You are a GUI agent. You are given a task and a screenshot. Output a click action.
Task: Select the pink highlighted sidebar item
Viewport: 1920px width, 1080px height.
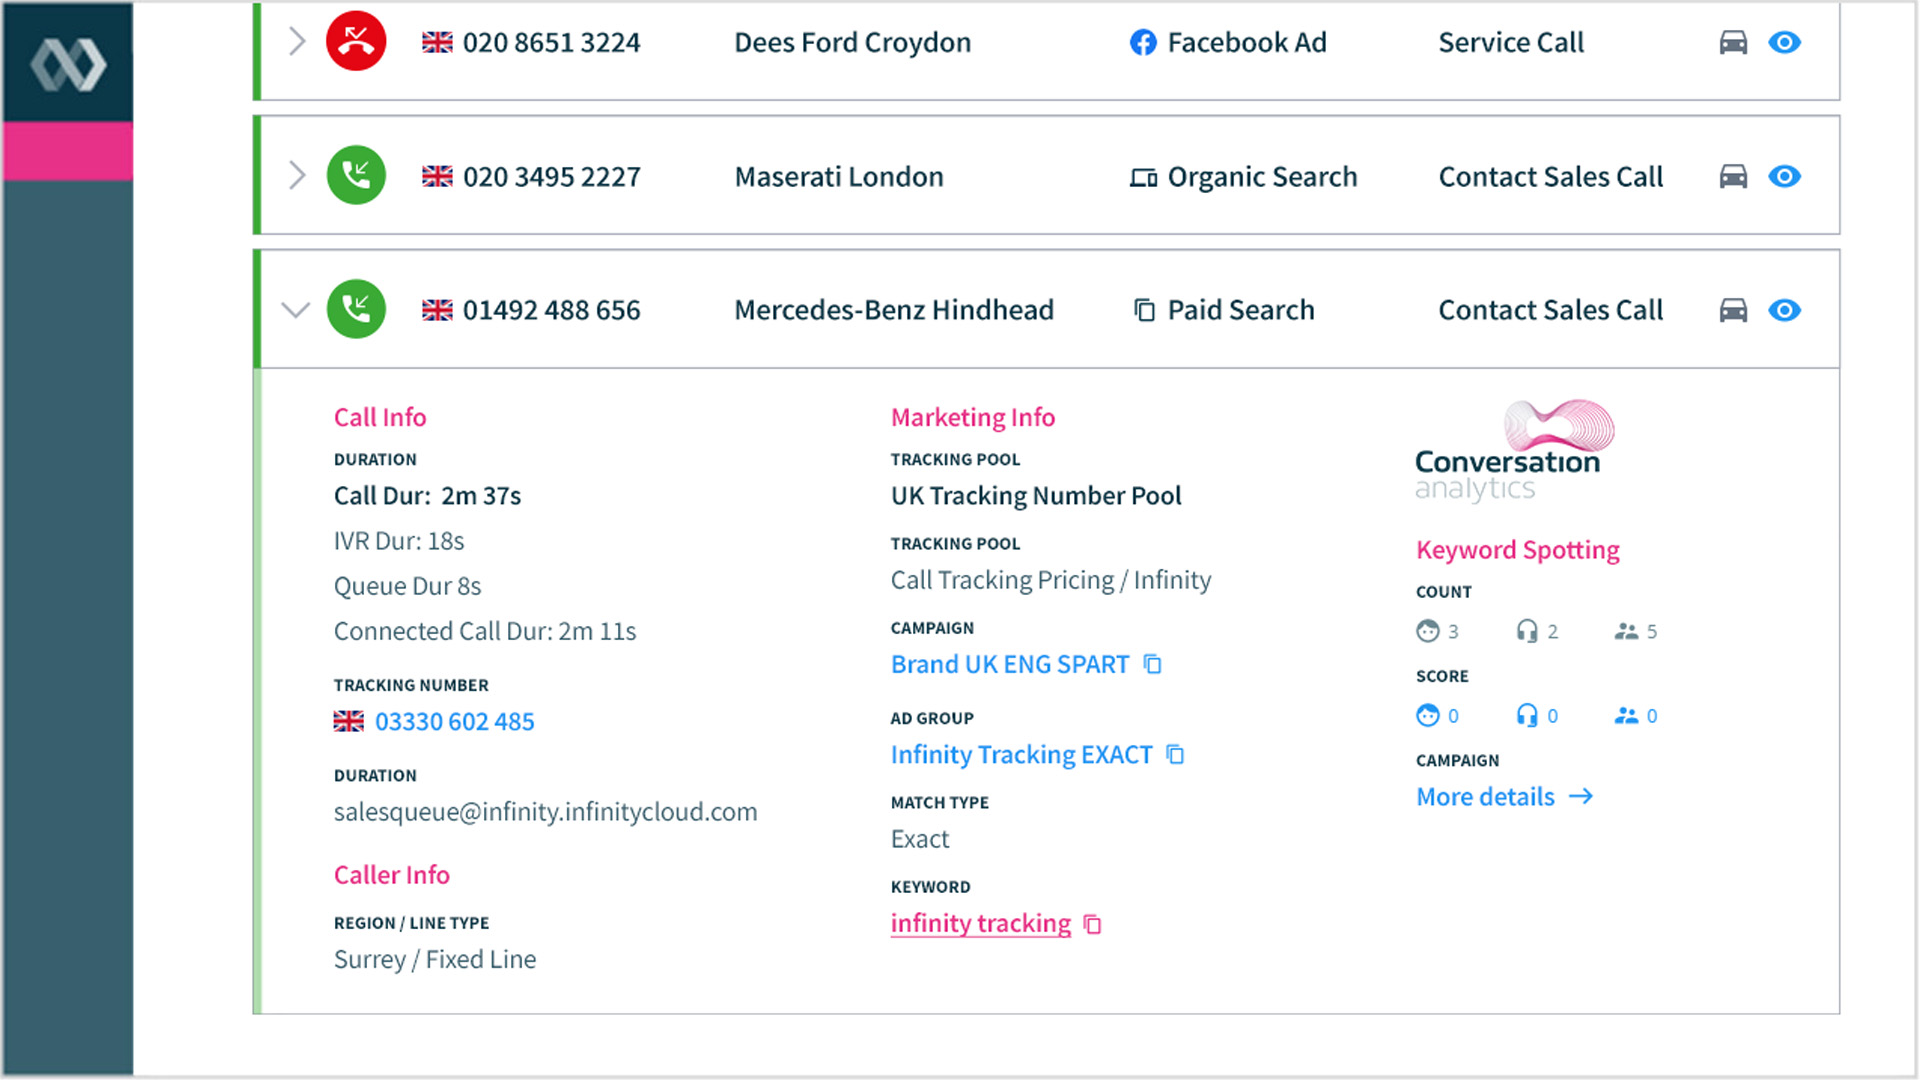coord(68,151)
